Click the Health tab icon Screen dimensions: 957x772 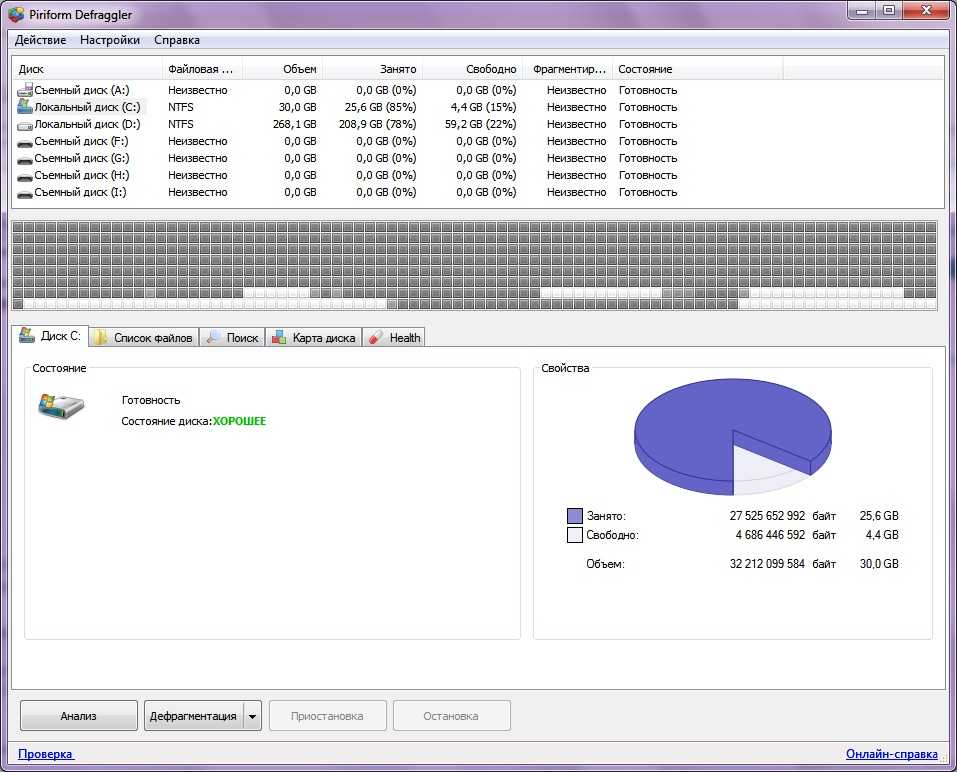tap(376, 338)
